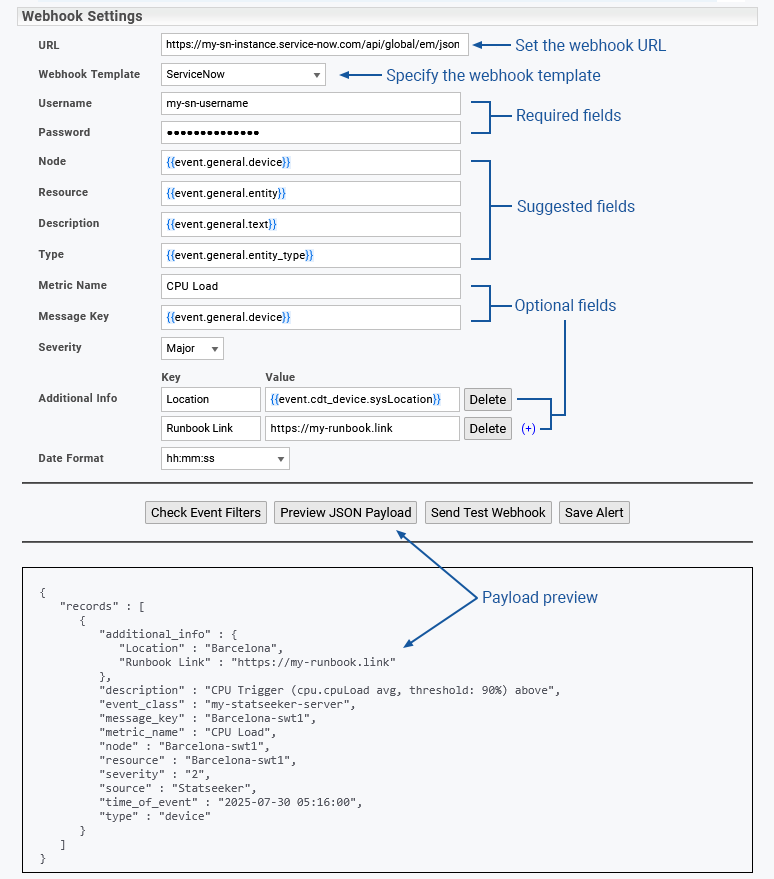774x879 pixels.
Task: Click the Description text field
Action: [x=310, y=224]
